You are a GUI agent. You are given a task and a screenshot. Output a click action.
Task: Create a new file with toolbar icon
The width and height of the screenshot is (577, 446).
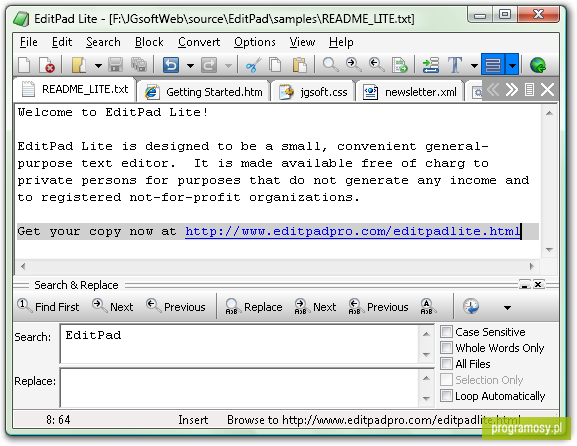click(x=25, y=66)
